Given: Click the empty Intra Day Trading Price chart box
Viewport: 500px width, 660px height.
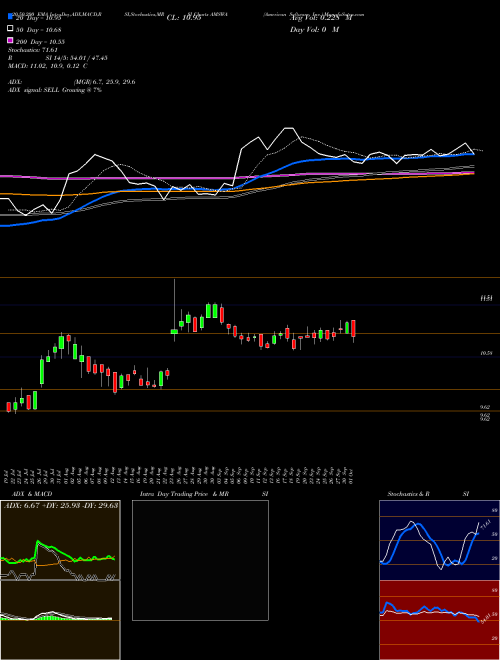Looking at the screenshot, I should tap(200, 560).
